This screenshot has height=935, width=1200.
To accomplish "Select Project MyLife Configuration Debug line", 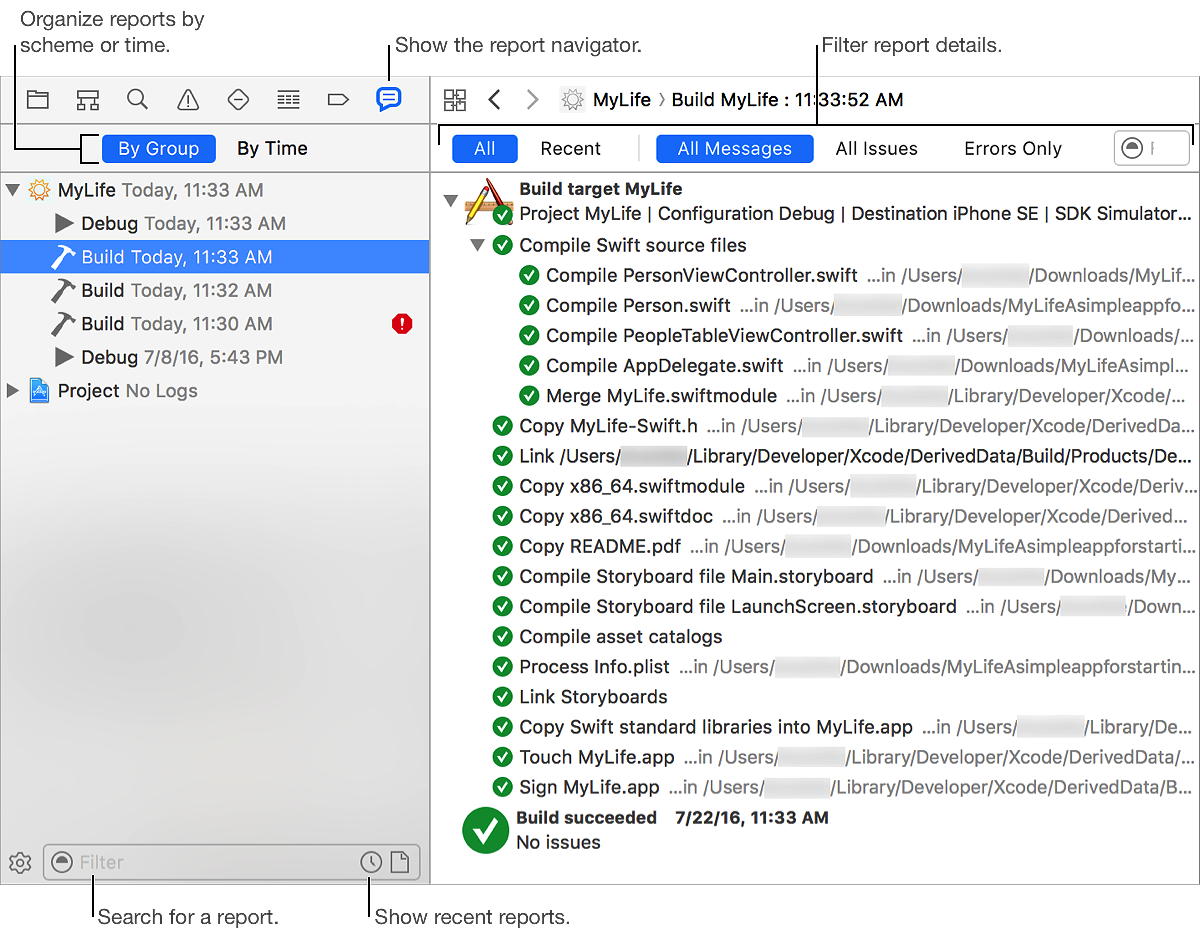I will 856,214.
